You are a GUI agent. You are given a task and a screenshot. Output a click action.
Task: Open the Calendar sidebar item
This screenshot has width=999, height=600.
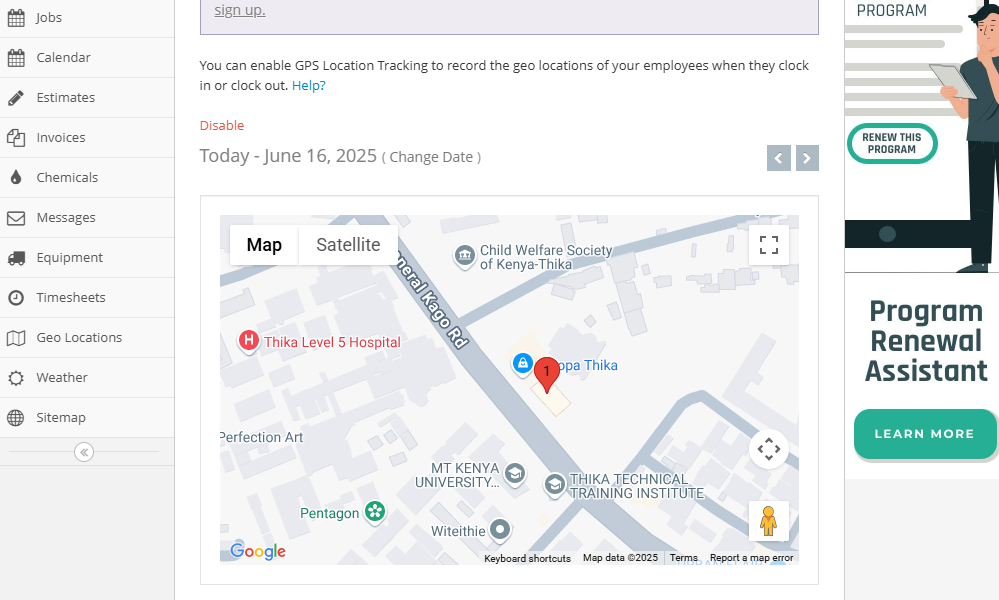tap(87, 58)
